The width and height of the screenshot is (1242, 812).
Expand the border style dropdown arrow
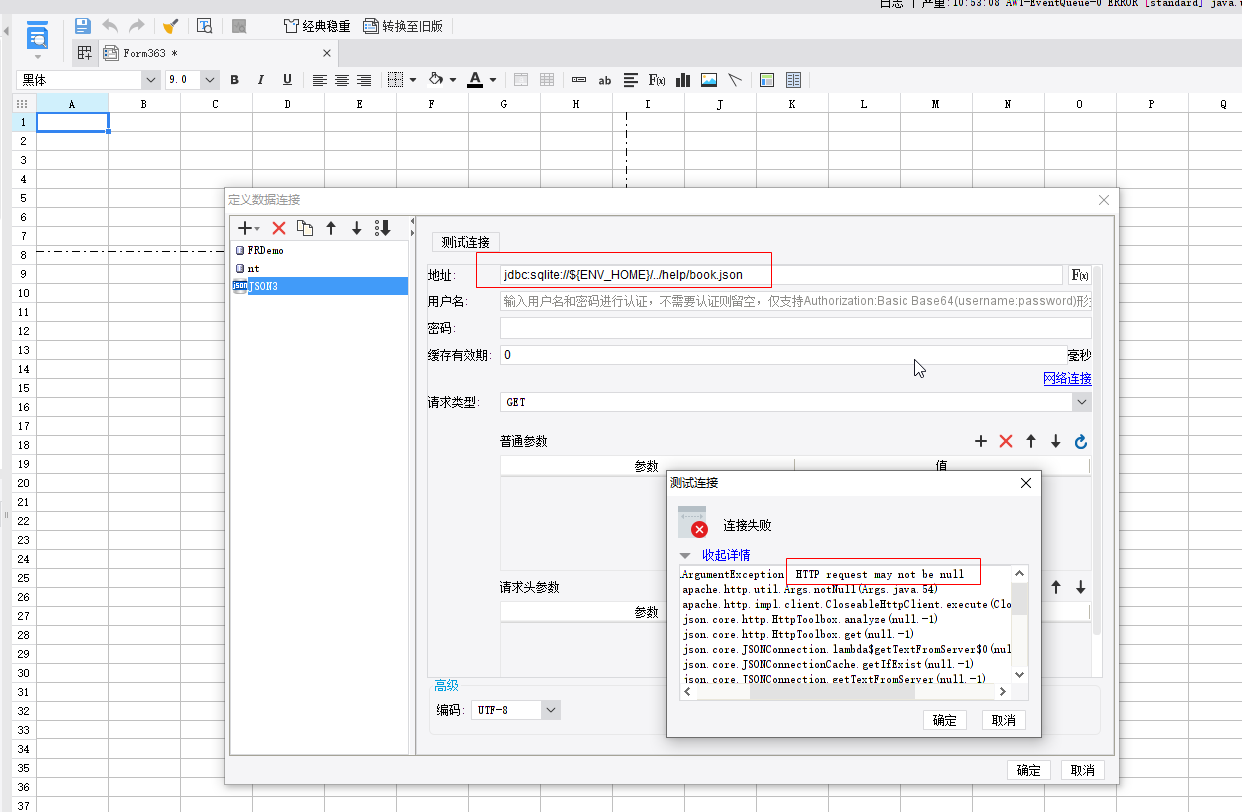pyautogui.click(x=413, y=80)
